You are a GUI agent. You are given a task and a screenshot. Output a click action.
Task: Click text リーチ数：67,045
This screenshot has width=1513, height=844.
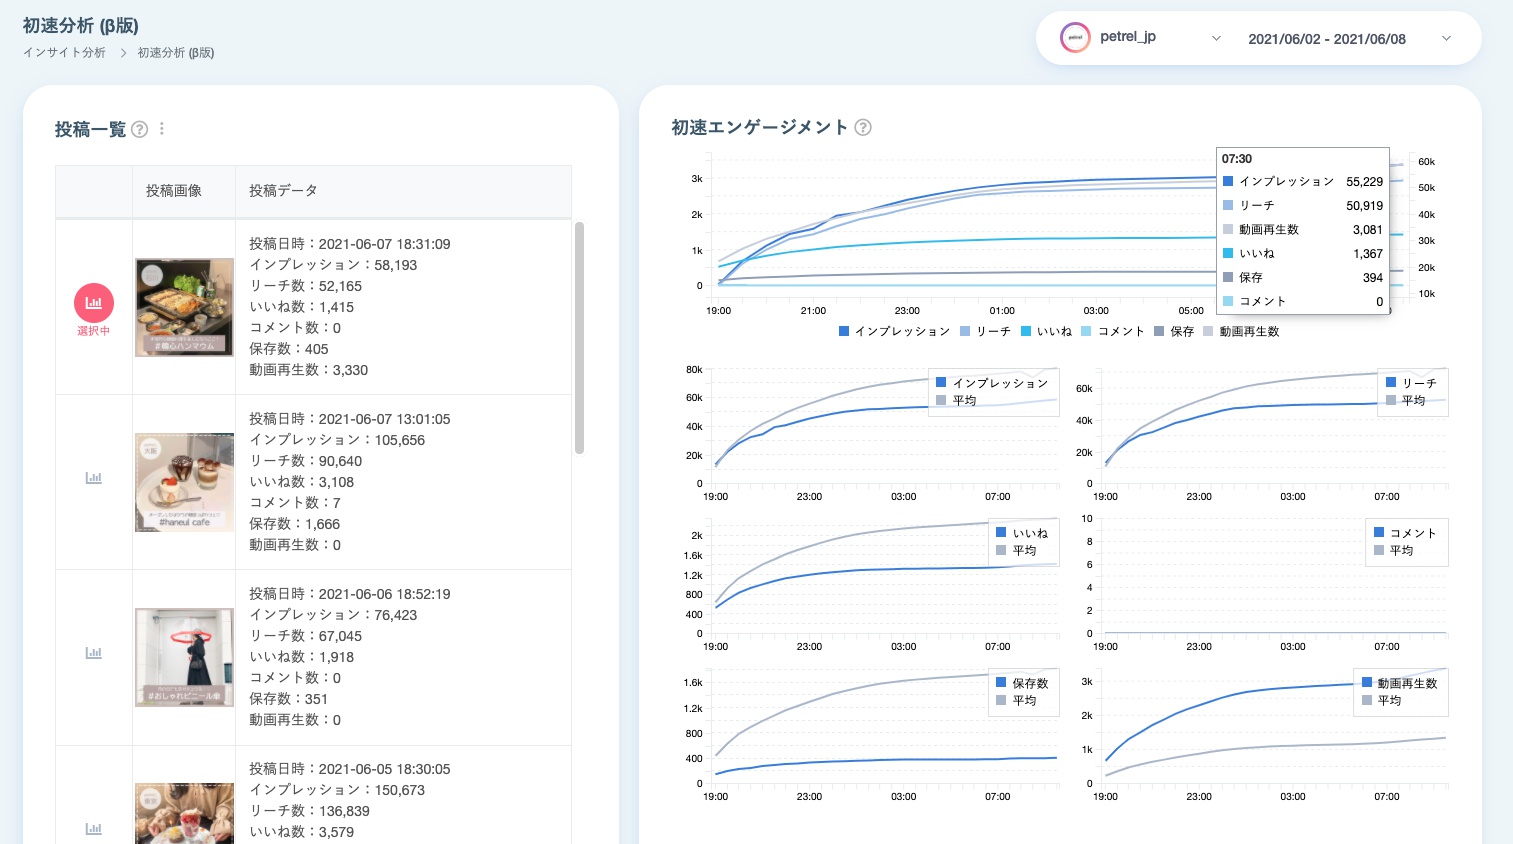[306, 636]
